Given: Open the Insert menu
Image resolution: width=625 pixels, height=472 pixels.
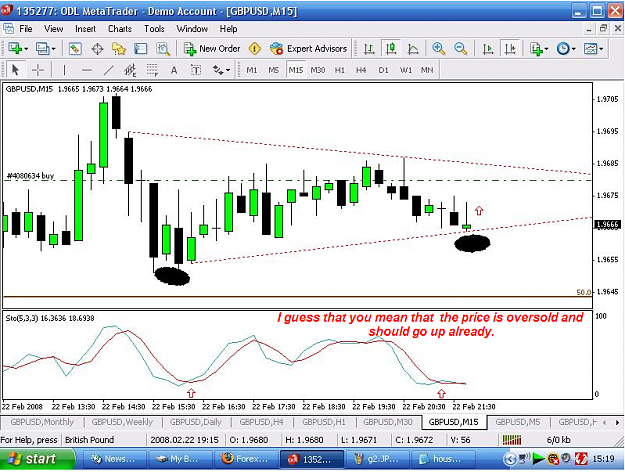Looking at the screenshot, I should pos(85,29).
